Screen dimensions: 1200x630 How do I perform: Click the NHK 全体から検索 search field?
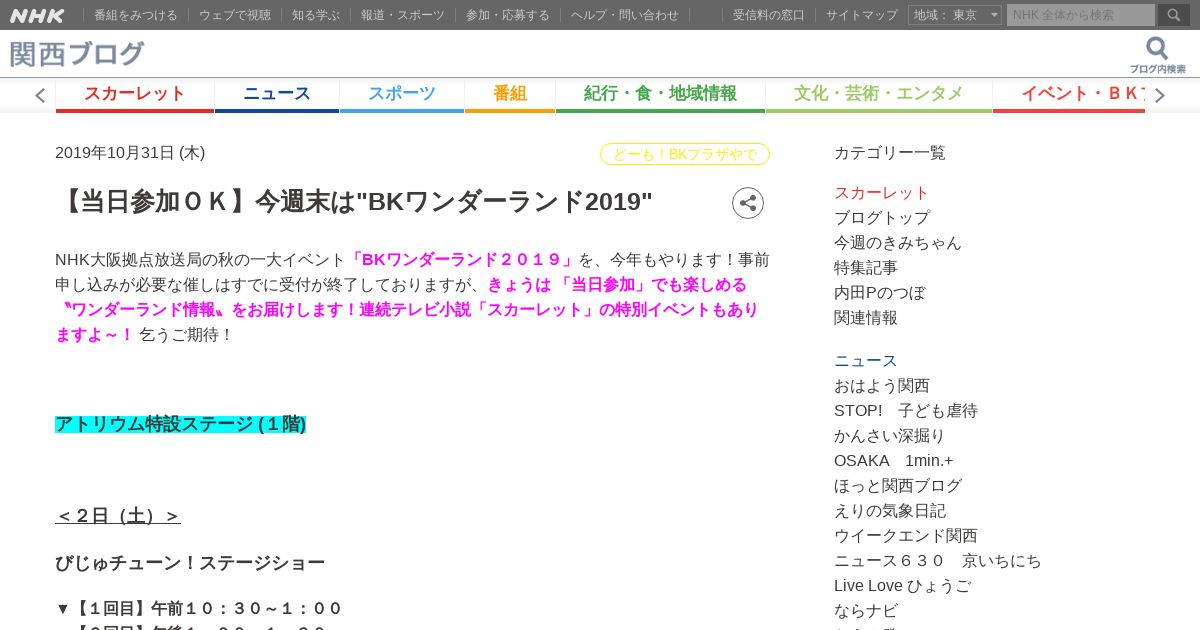tap(1081, 15)
